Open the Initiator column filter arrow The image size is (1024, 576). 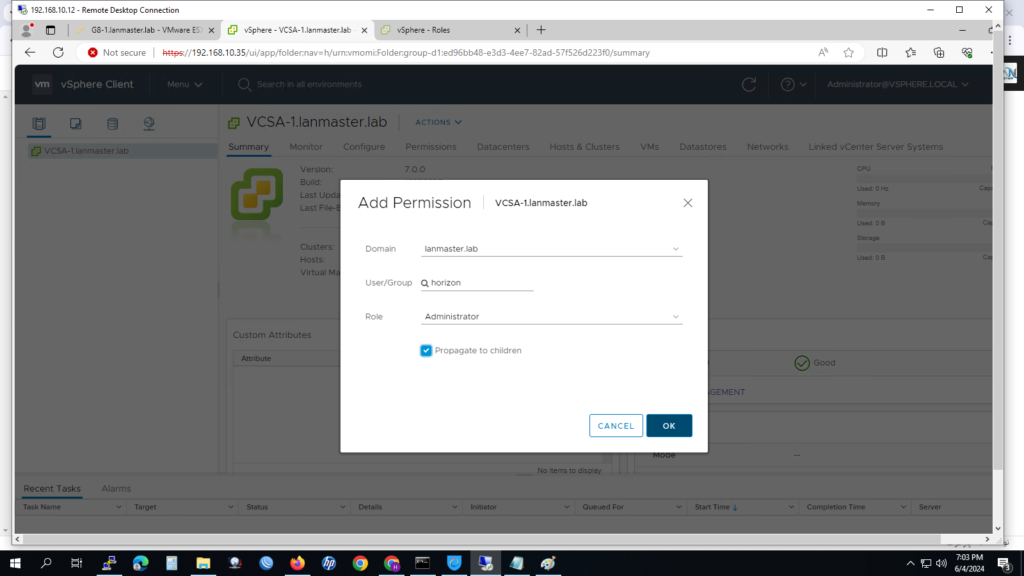tap(566, 507)
